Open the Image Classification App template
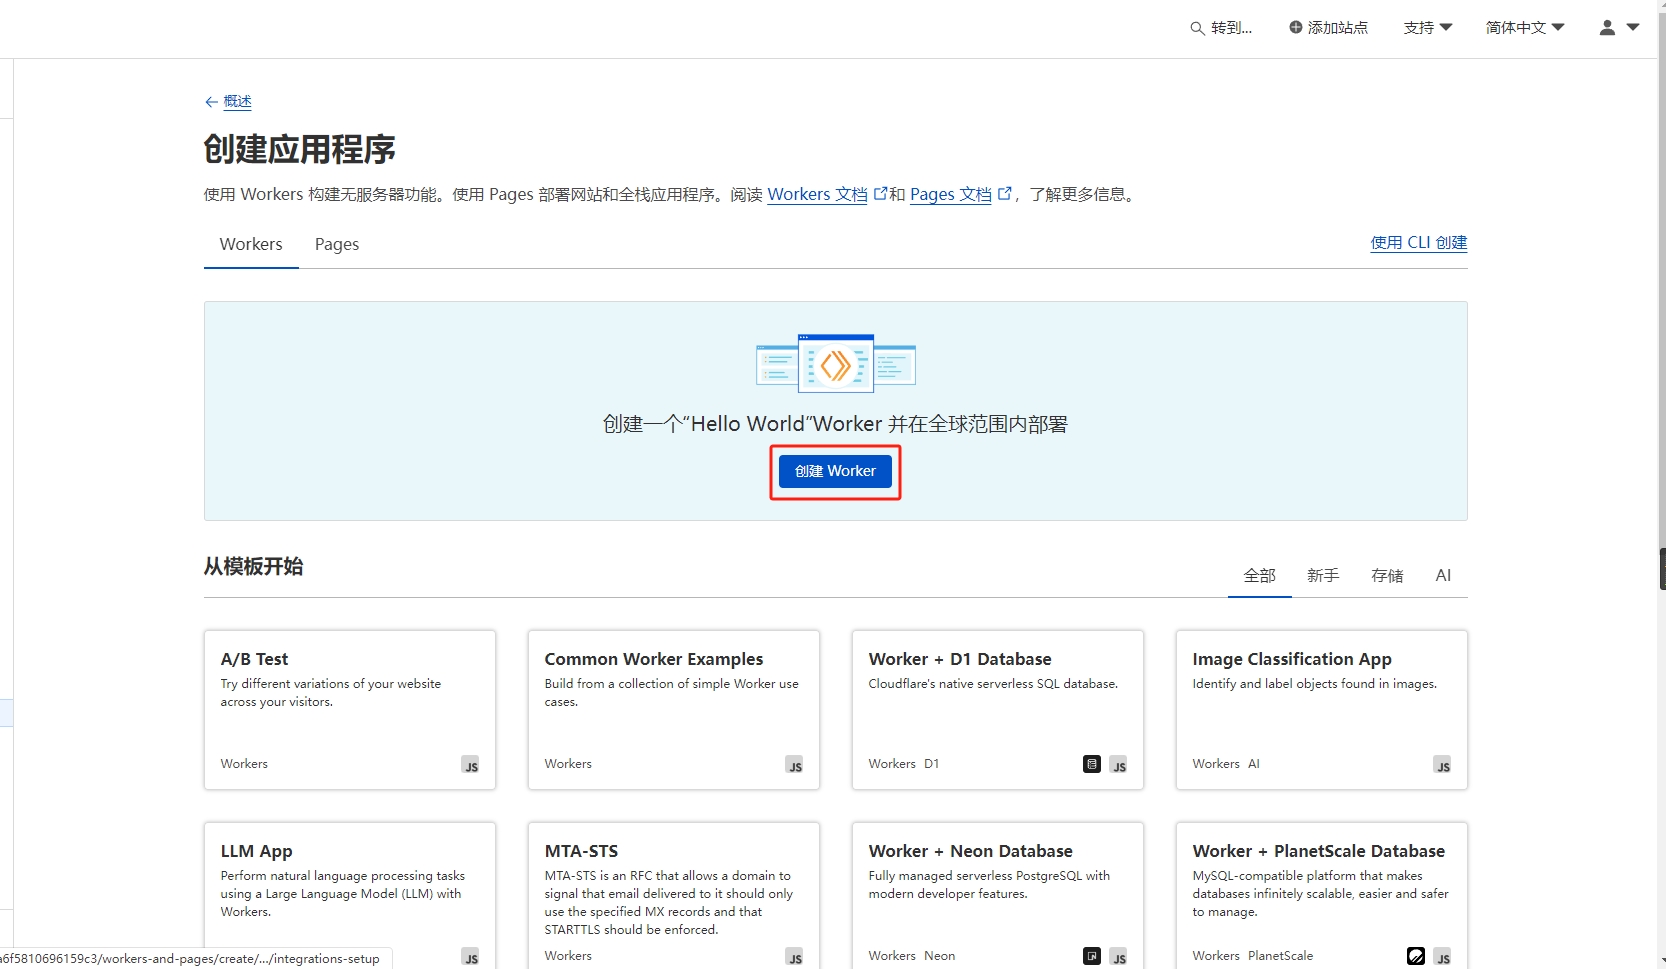Image resolution: width=1666 pixels, height=969 pixels. tap(1322, 710)
